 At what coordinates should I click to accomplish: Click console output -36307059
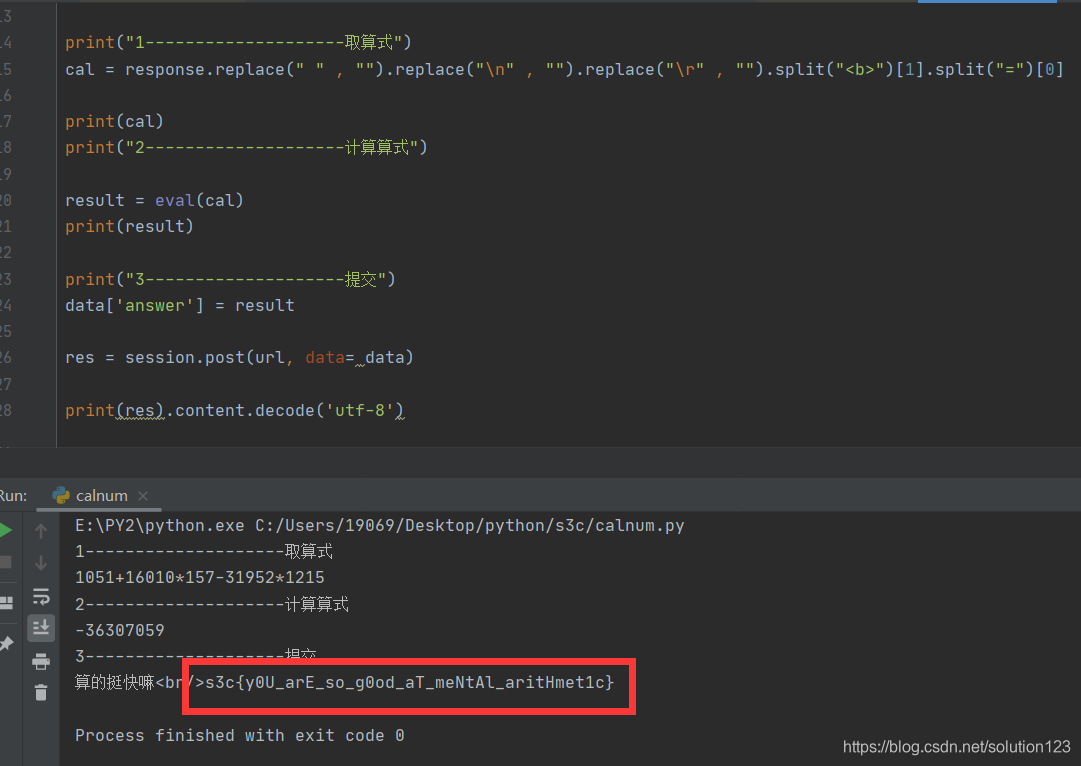click(119, 629)
